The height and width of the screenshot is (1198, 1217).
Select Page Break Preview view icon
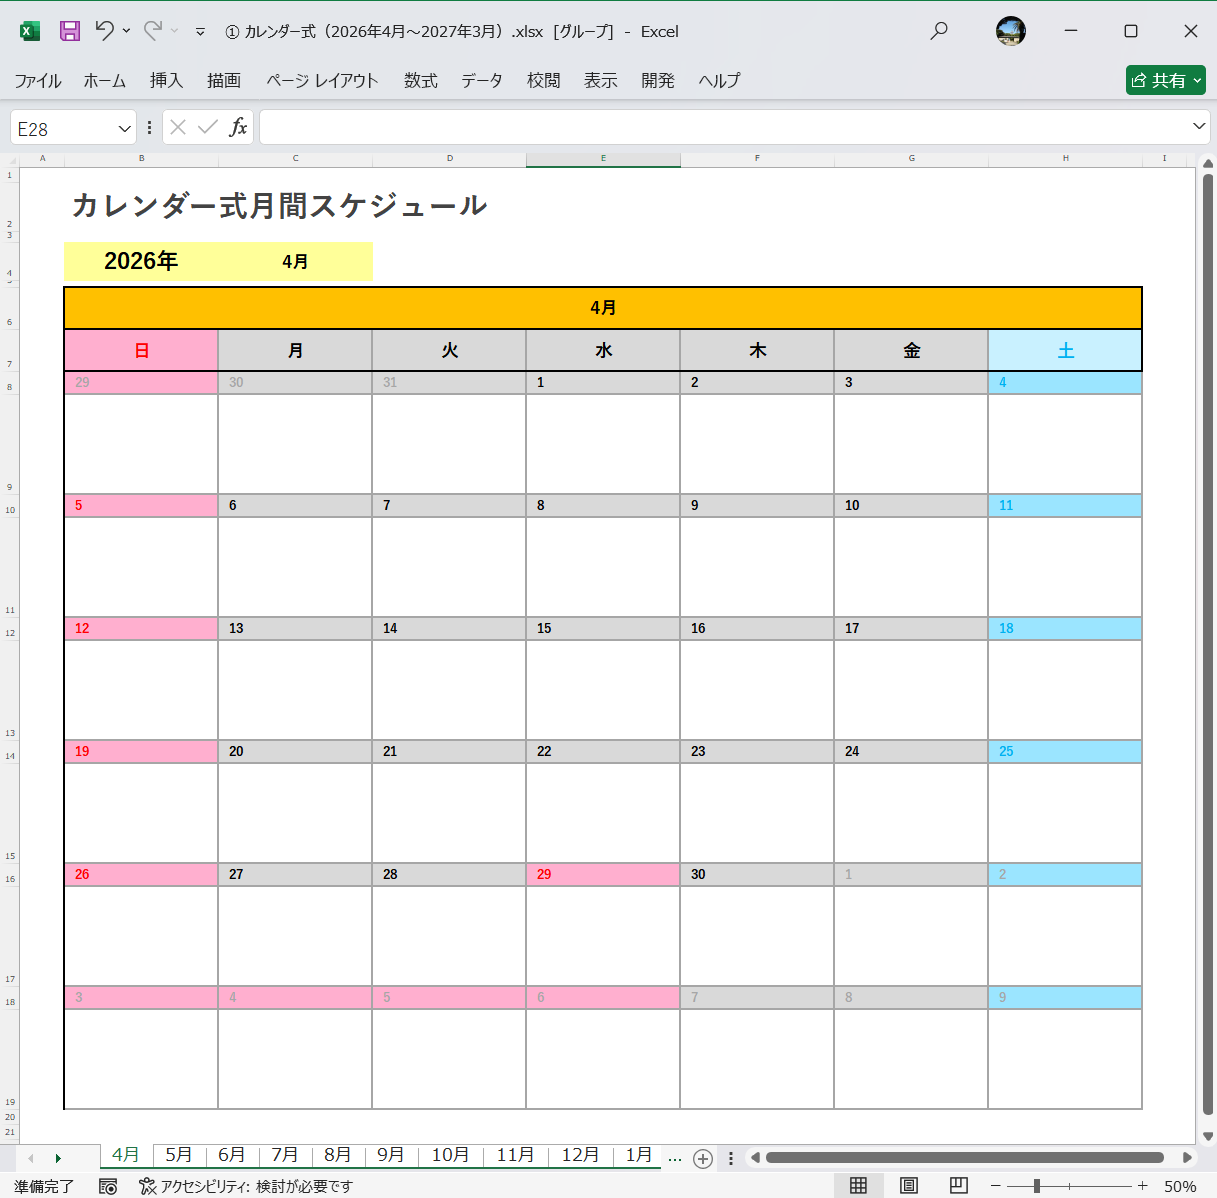click(957, 1184)
